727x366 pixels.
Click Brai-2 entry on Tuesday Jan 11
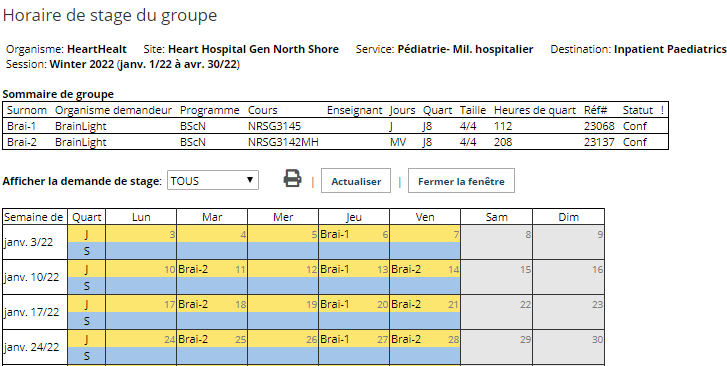(193, 269)
